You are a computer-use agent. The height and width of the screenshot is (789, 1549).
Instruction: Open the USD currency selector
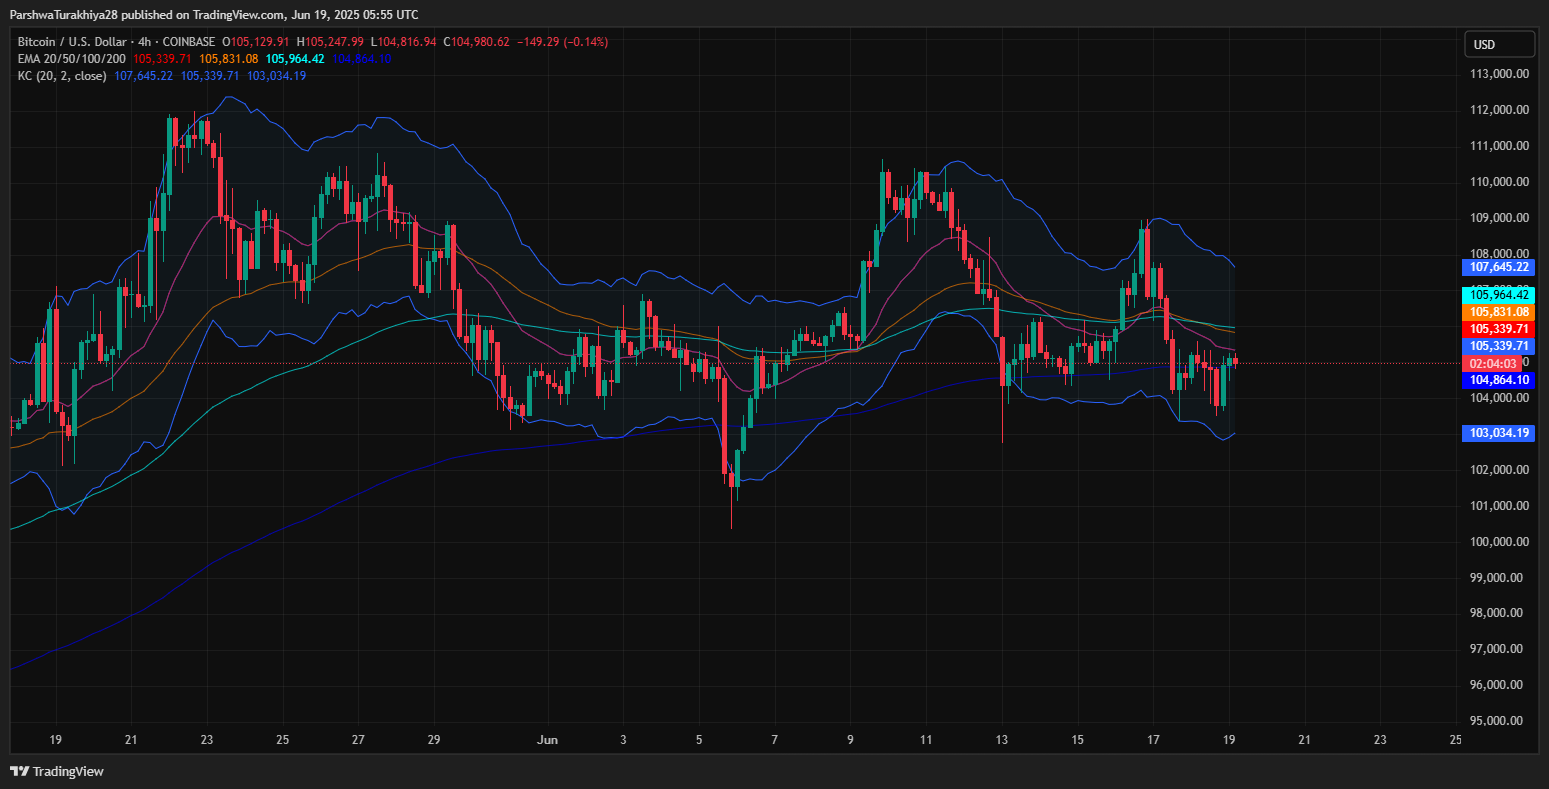pos(1499,44)
